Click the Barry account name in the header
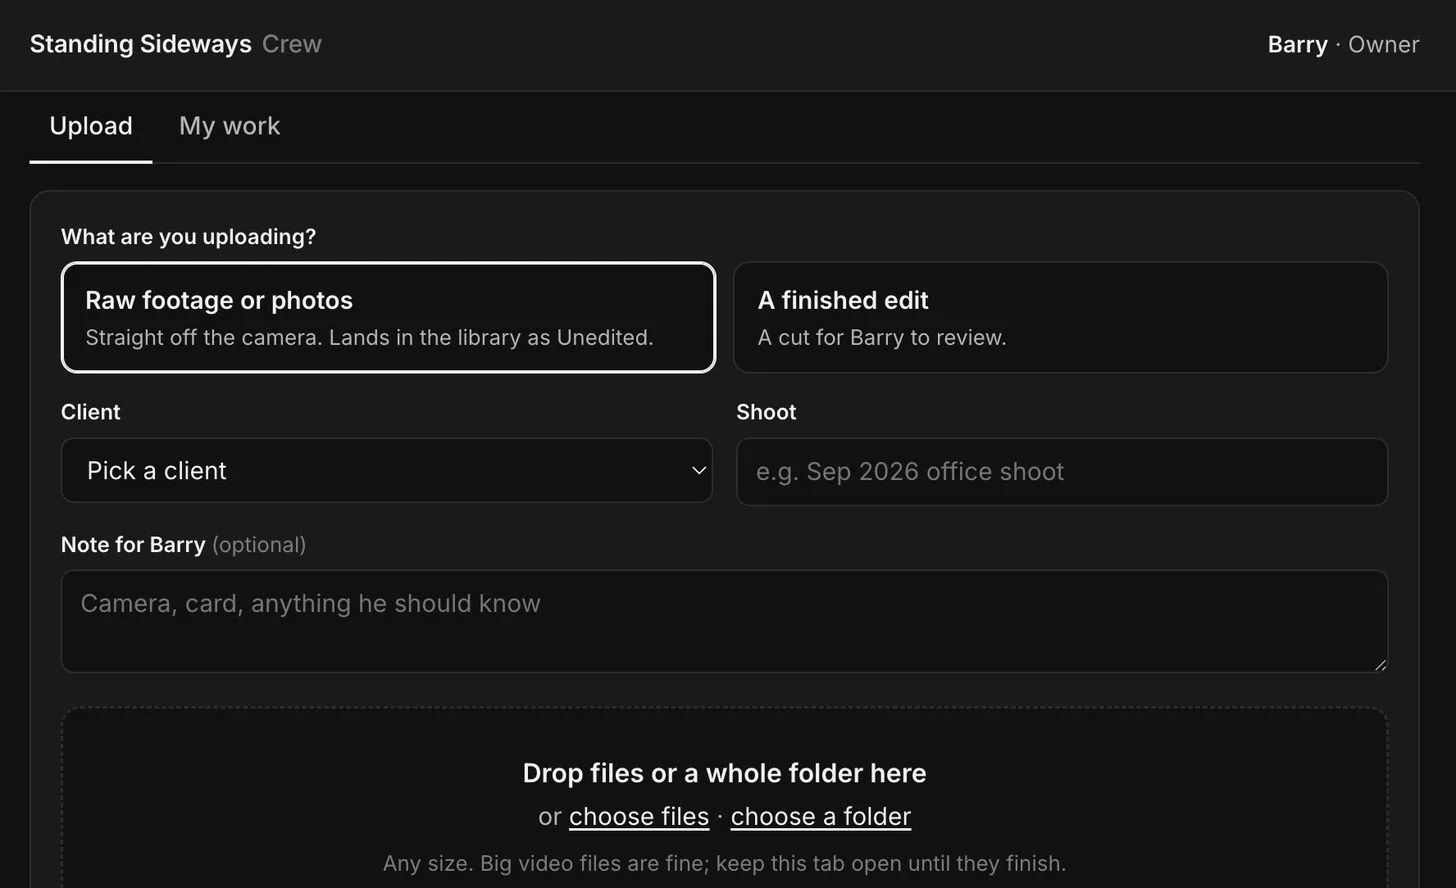1456x888 pixels. click(x=1297, y=45)
